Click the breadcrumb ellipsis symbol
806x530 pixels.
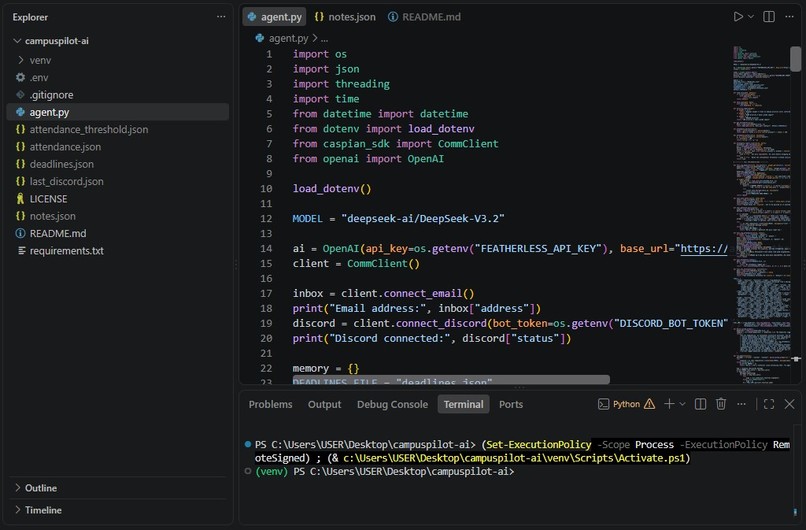coord(324,39)
